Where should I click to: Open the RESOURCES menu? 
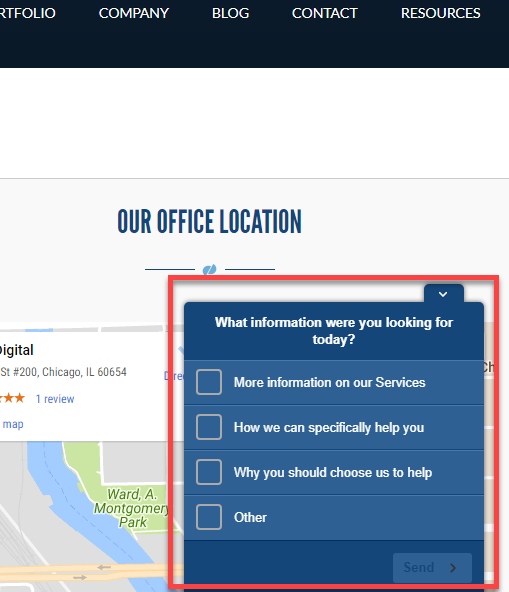tap(441, 13)
